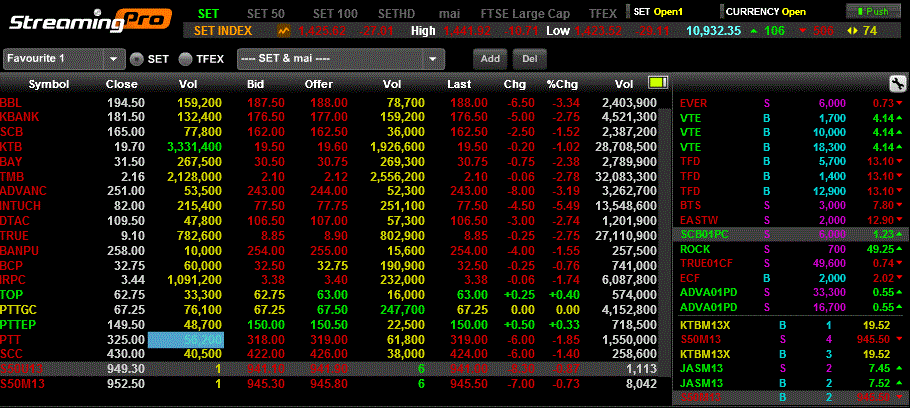
Task: Click the Add button
Action: point(490,59)
